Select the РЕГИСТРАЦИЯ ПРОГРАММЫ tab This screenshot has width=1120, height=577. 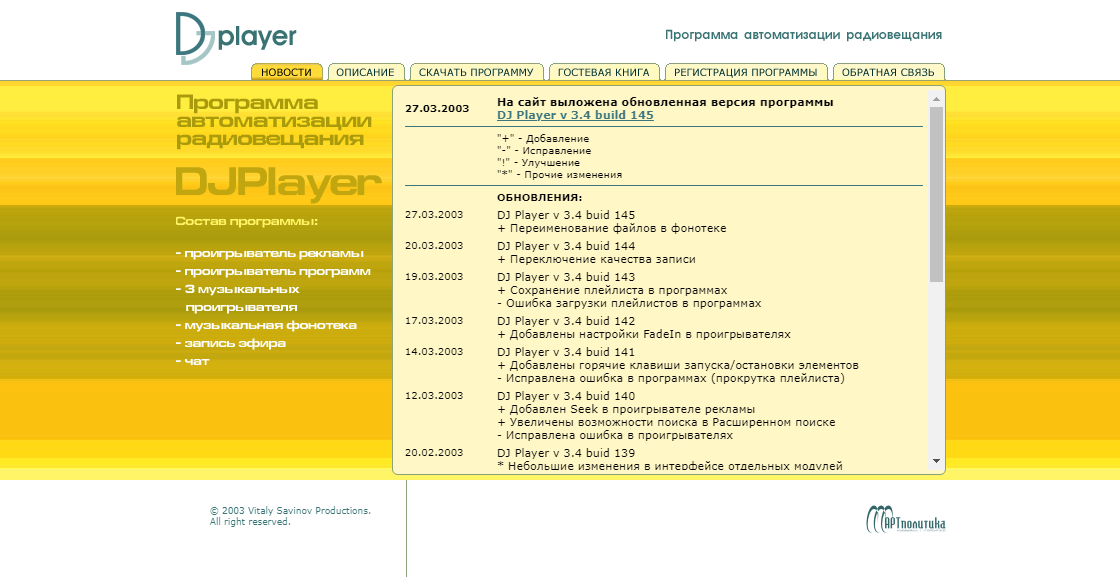tap(746, 72)
